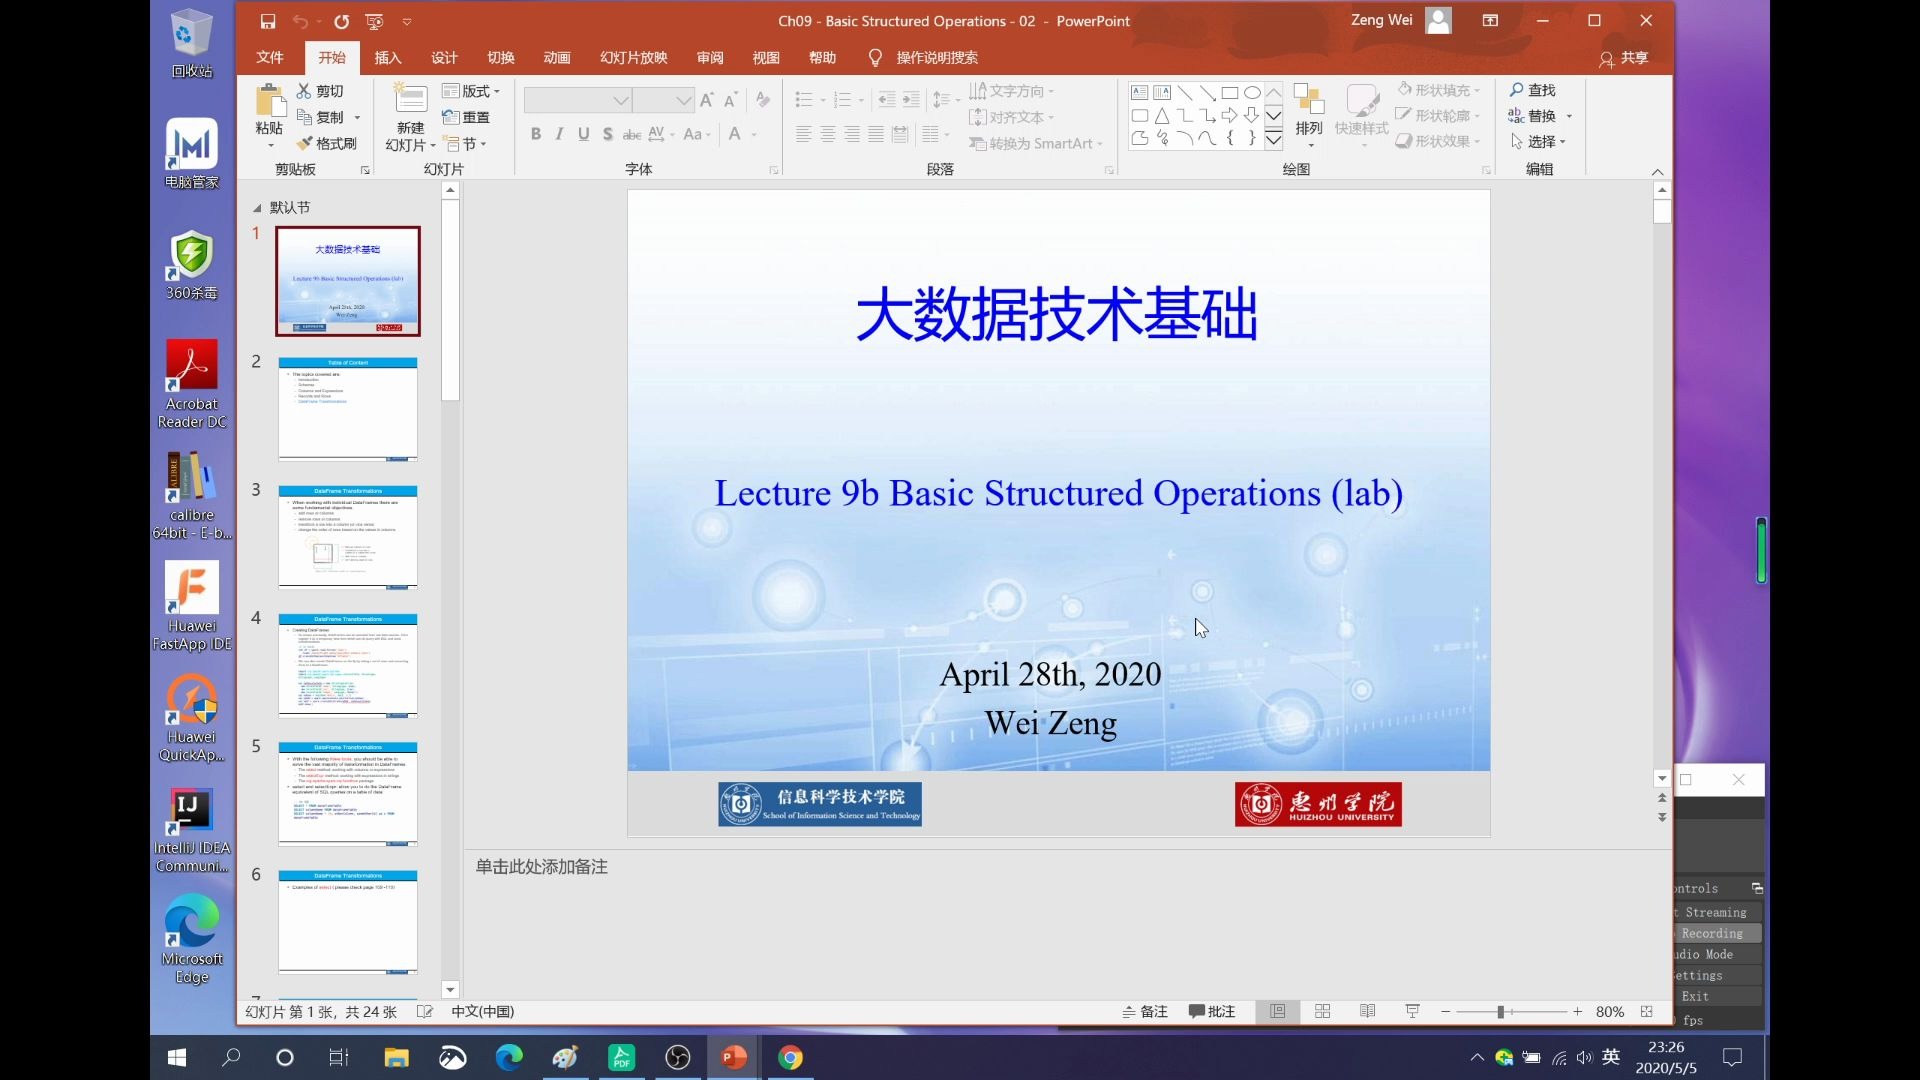Toggle underline formatting
1920x1080 pixels.
pyautogui.click(x=583, y=133)
